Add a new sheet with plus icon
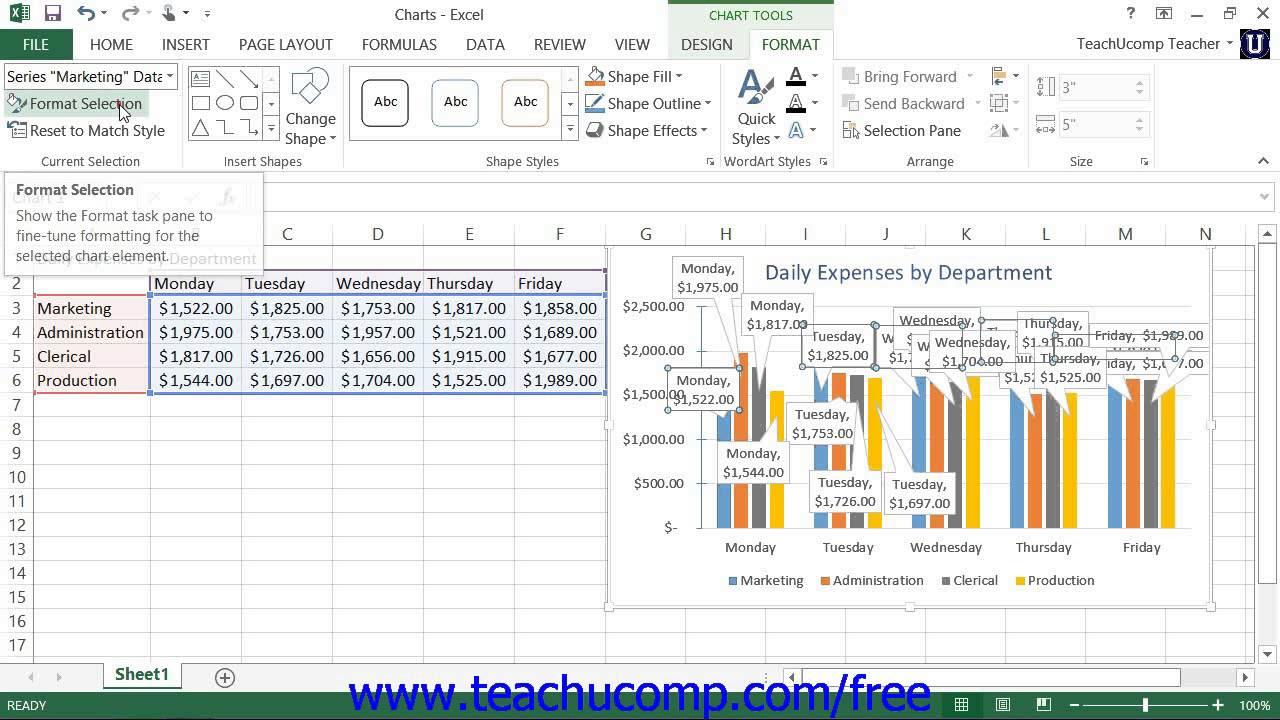1280x720 pixels. tap(225, 678)
